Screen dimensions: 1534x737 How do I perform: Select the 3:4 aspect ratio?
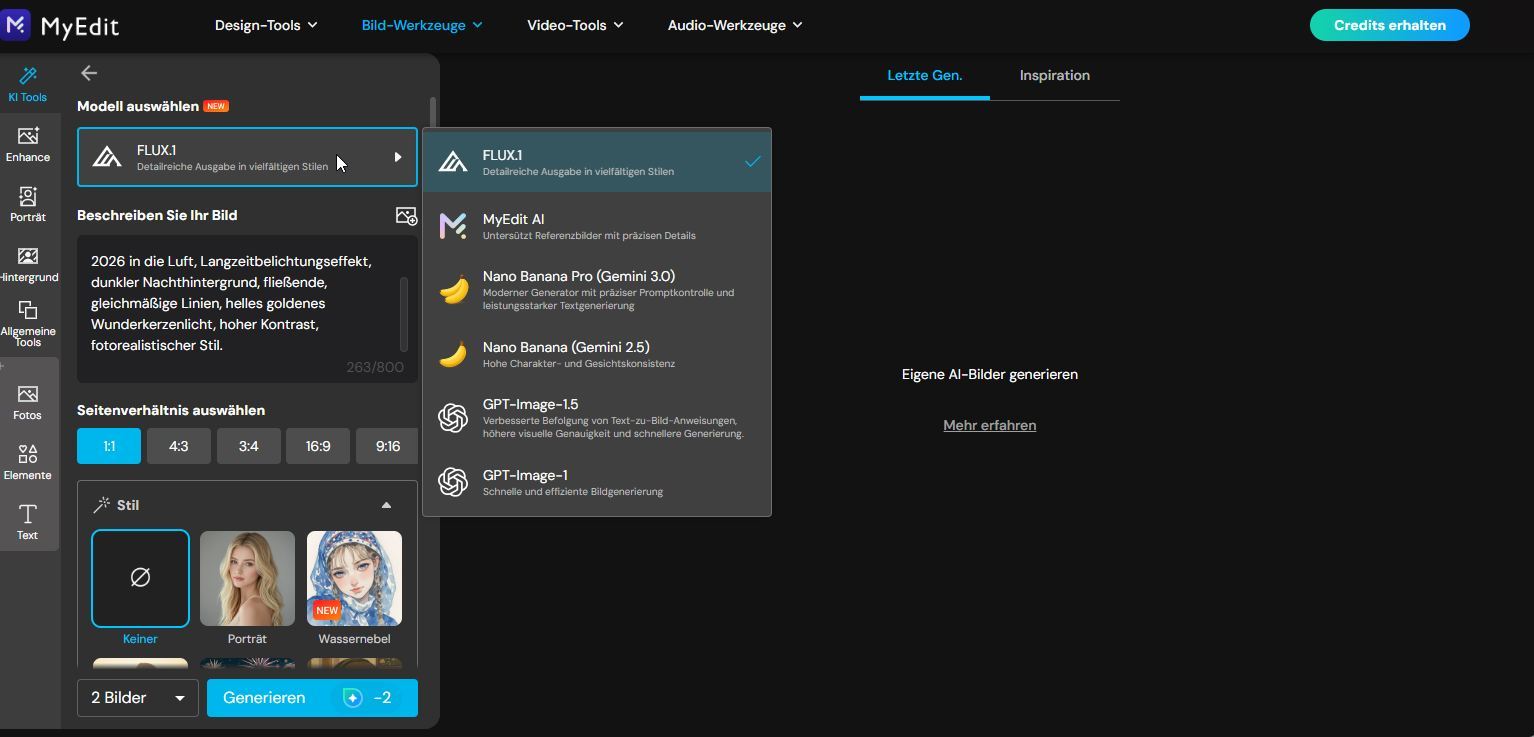(x=248, y=446)
